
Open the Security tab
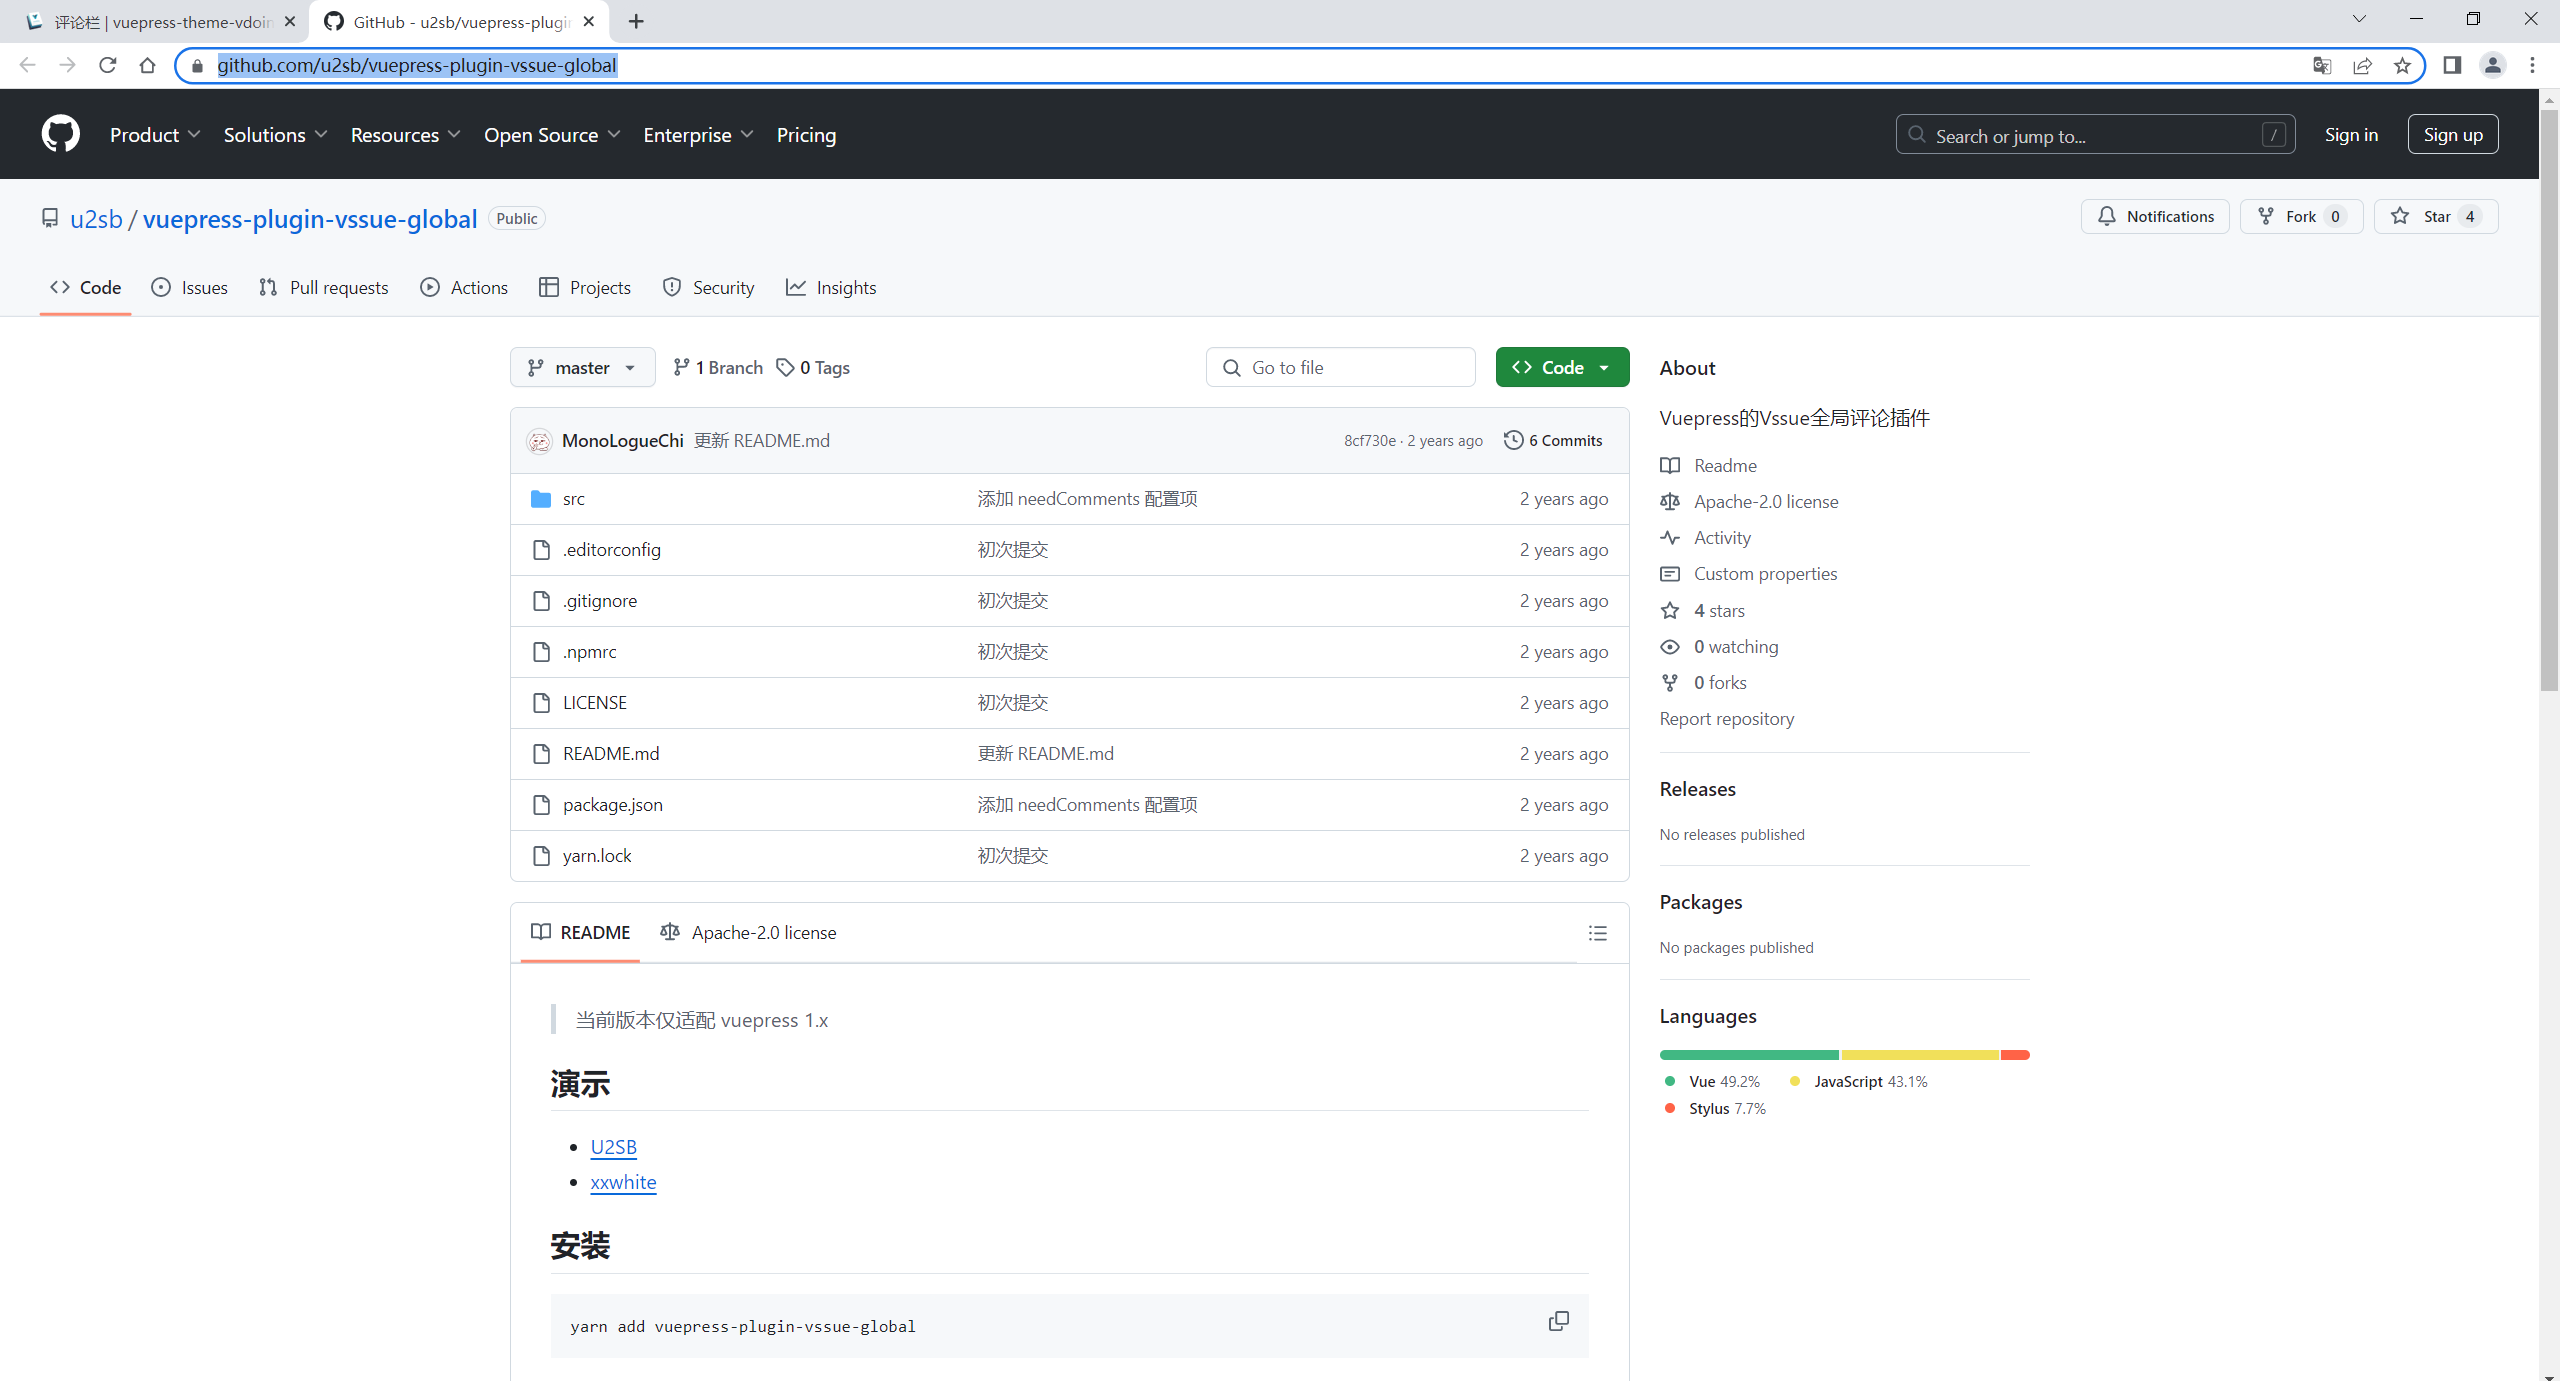(x=709, y=288)
